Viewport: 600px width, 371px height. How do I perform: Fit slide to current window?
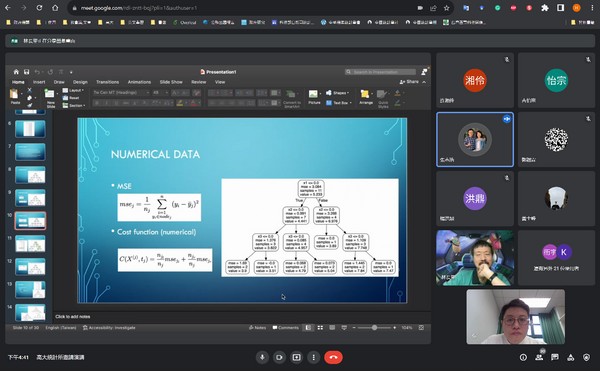pyautogui.click(x=421, y=327)
